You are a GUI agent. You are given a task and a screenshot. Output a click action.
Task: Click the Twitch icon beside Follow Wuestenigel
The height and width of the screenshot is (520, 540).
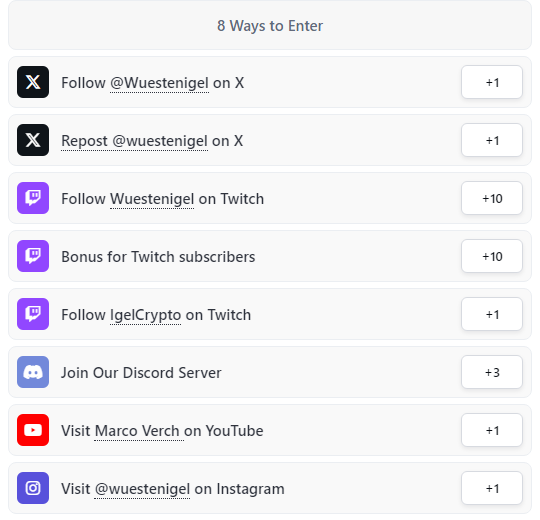point(33,198)
